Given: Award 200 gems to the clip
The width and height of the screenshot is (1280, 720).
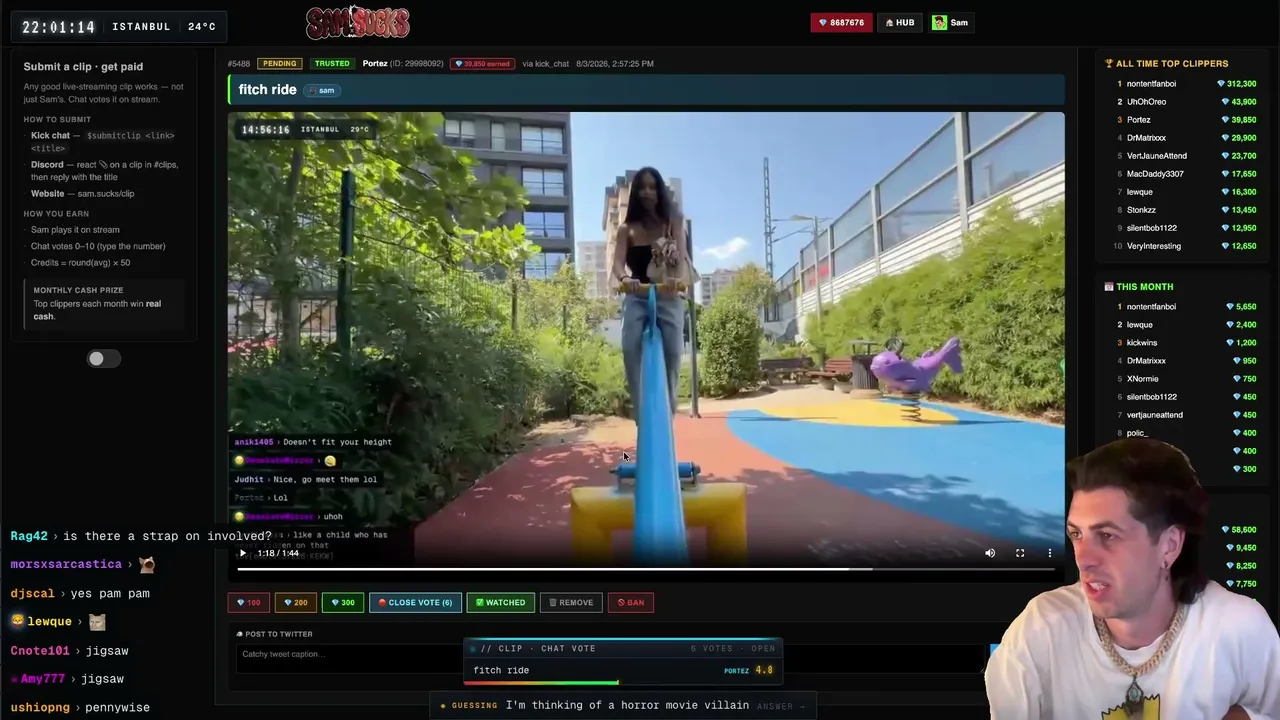Looking at the screenshot, I should (295, 602).
